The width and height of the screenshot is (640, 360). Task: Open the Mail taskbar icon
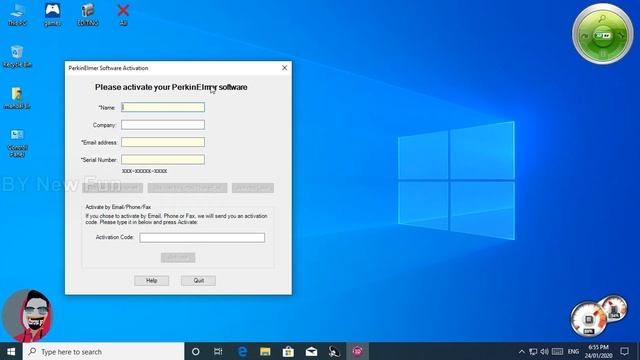click(x=311, y=351)
